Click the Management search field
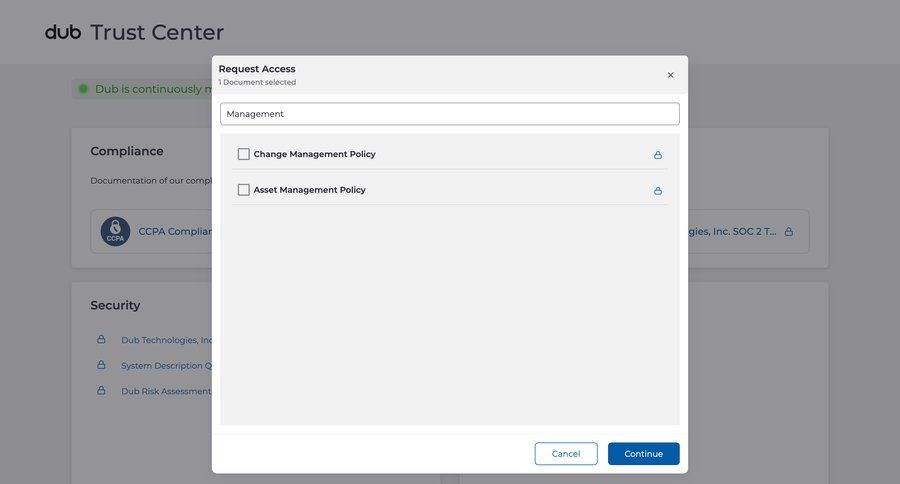 coord(449,114)
